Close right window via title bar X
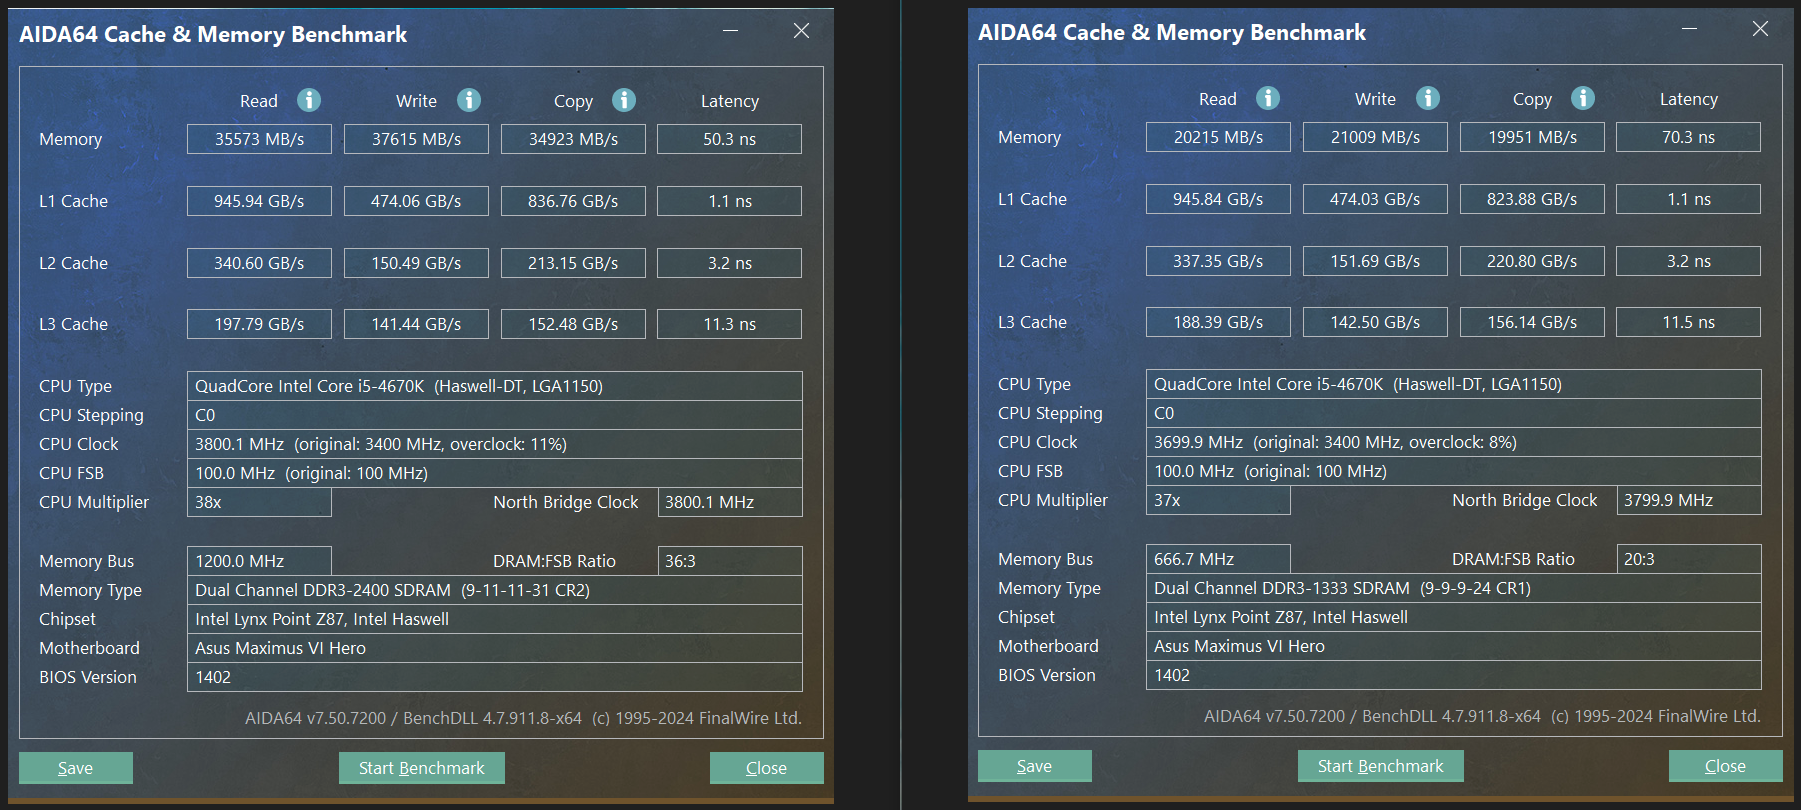Screen dimensions: 1802x810 coord(1760,29)
